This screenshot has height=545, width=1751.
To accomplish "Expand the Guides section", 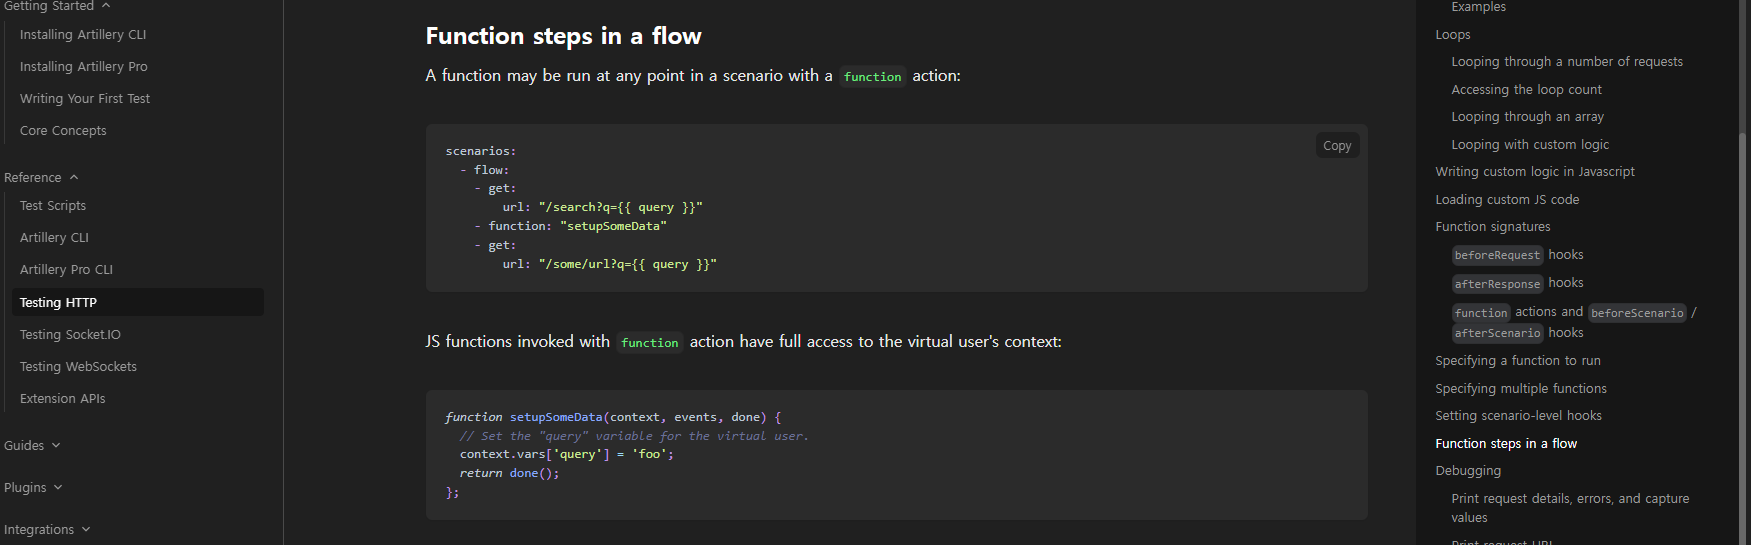I will pos(32,445).
